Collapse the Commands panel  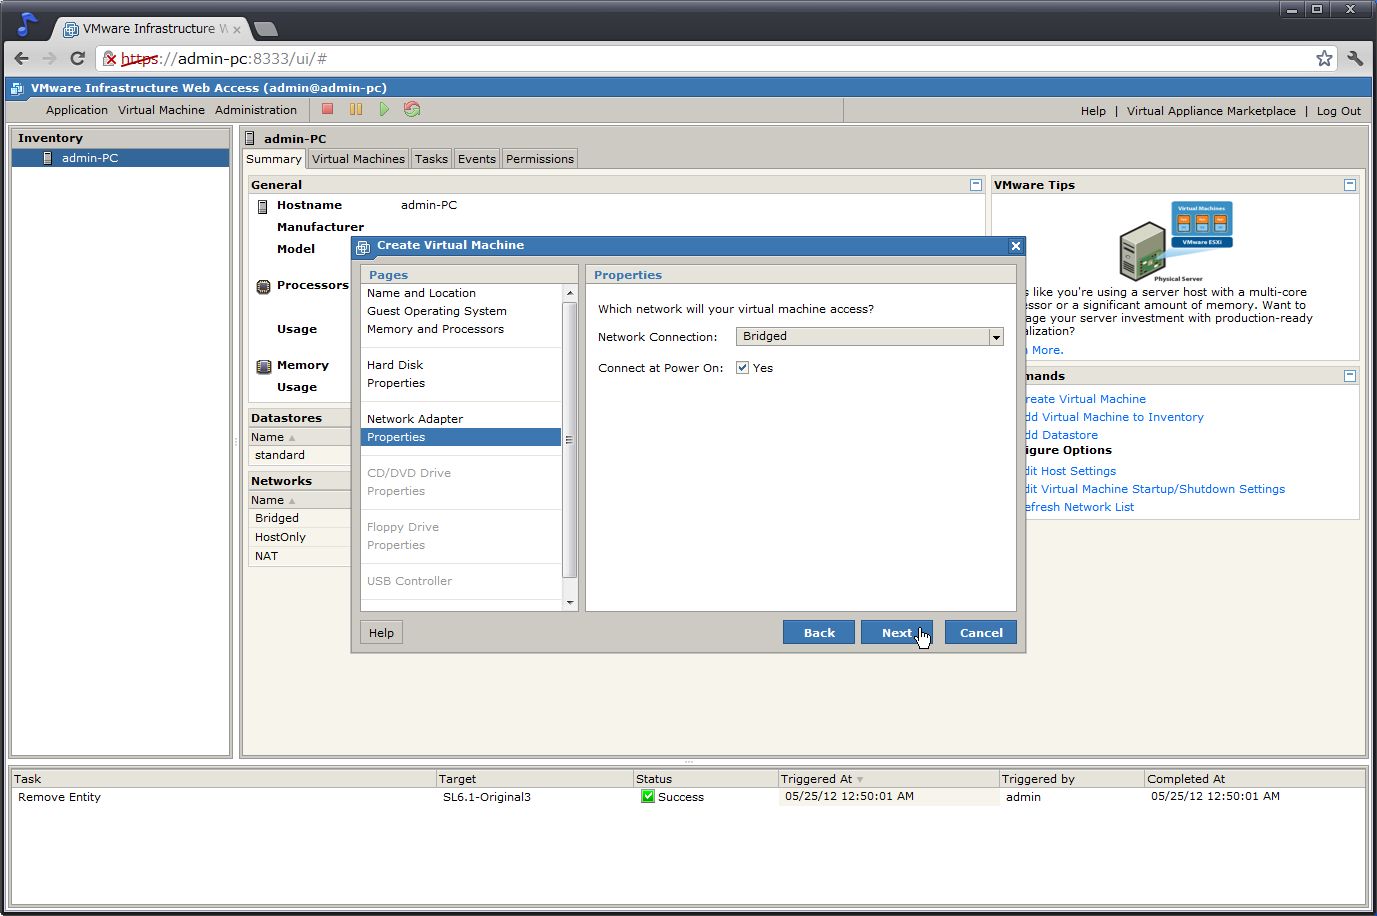click(1350, 375)
